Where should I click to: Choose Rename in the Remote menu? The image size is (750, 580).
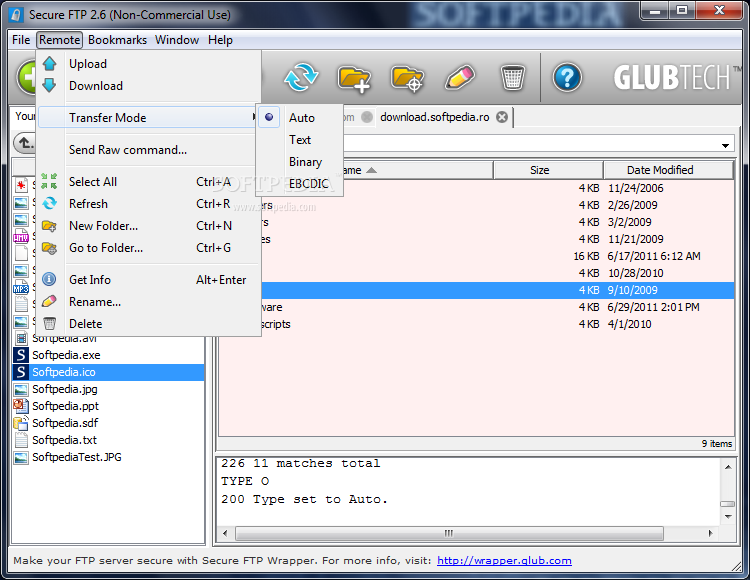[148, 302]
